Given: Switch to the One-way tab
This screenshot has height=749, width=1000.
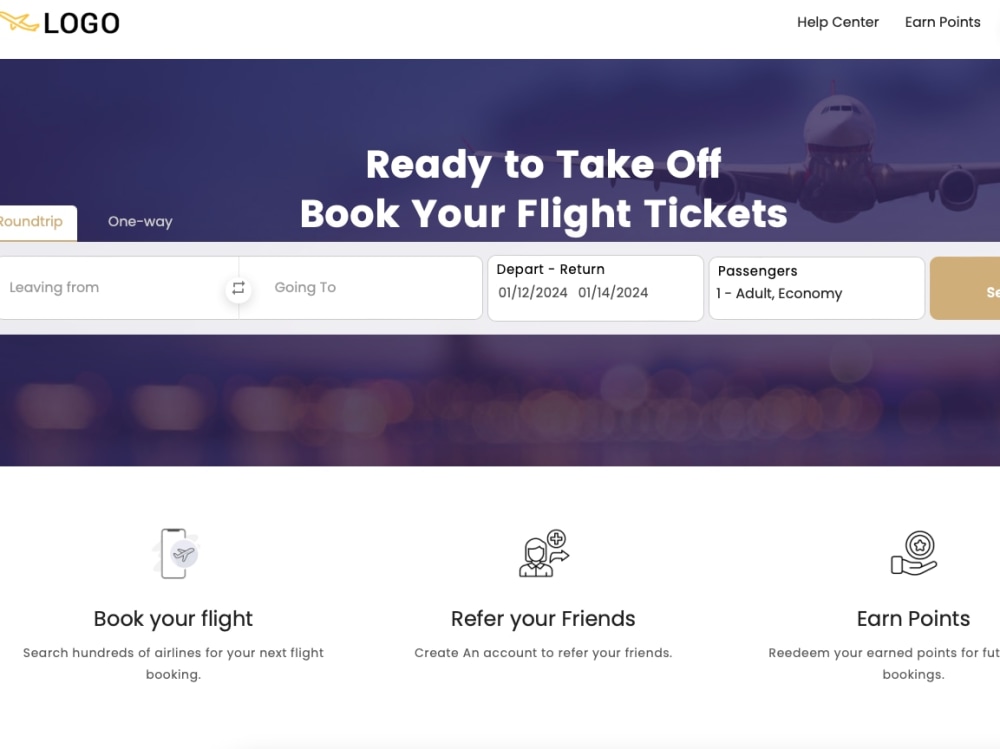Looking at the screenshot, I should coord(140,221).
